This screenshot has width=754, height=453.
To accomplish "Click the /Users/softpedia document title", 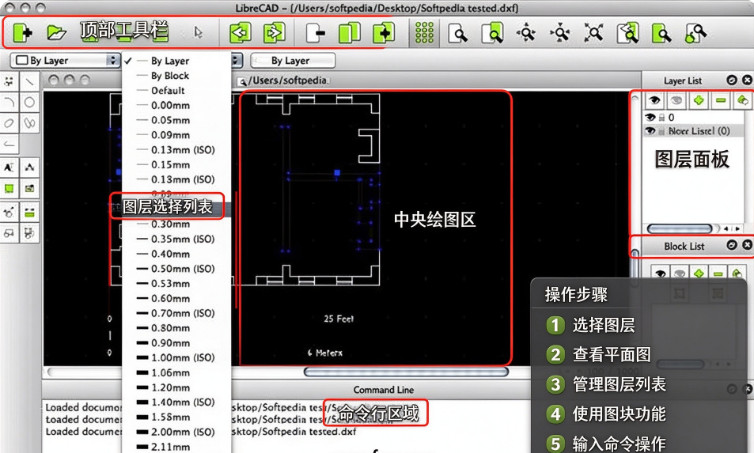I will coord(289,80).
